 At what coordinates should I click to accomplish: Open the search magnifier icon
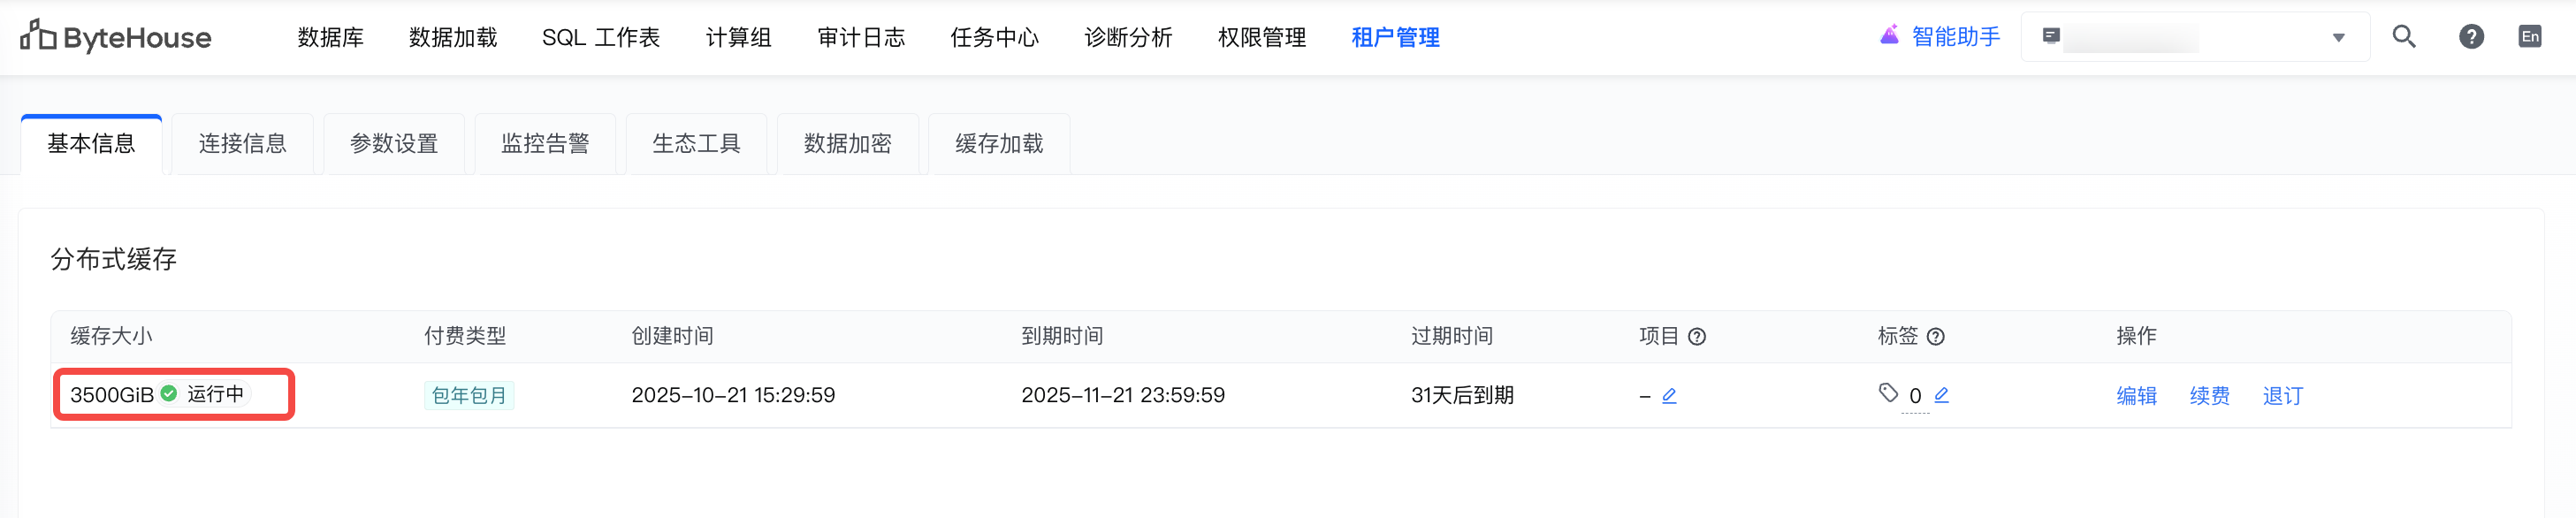pos(2403,37)
